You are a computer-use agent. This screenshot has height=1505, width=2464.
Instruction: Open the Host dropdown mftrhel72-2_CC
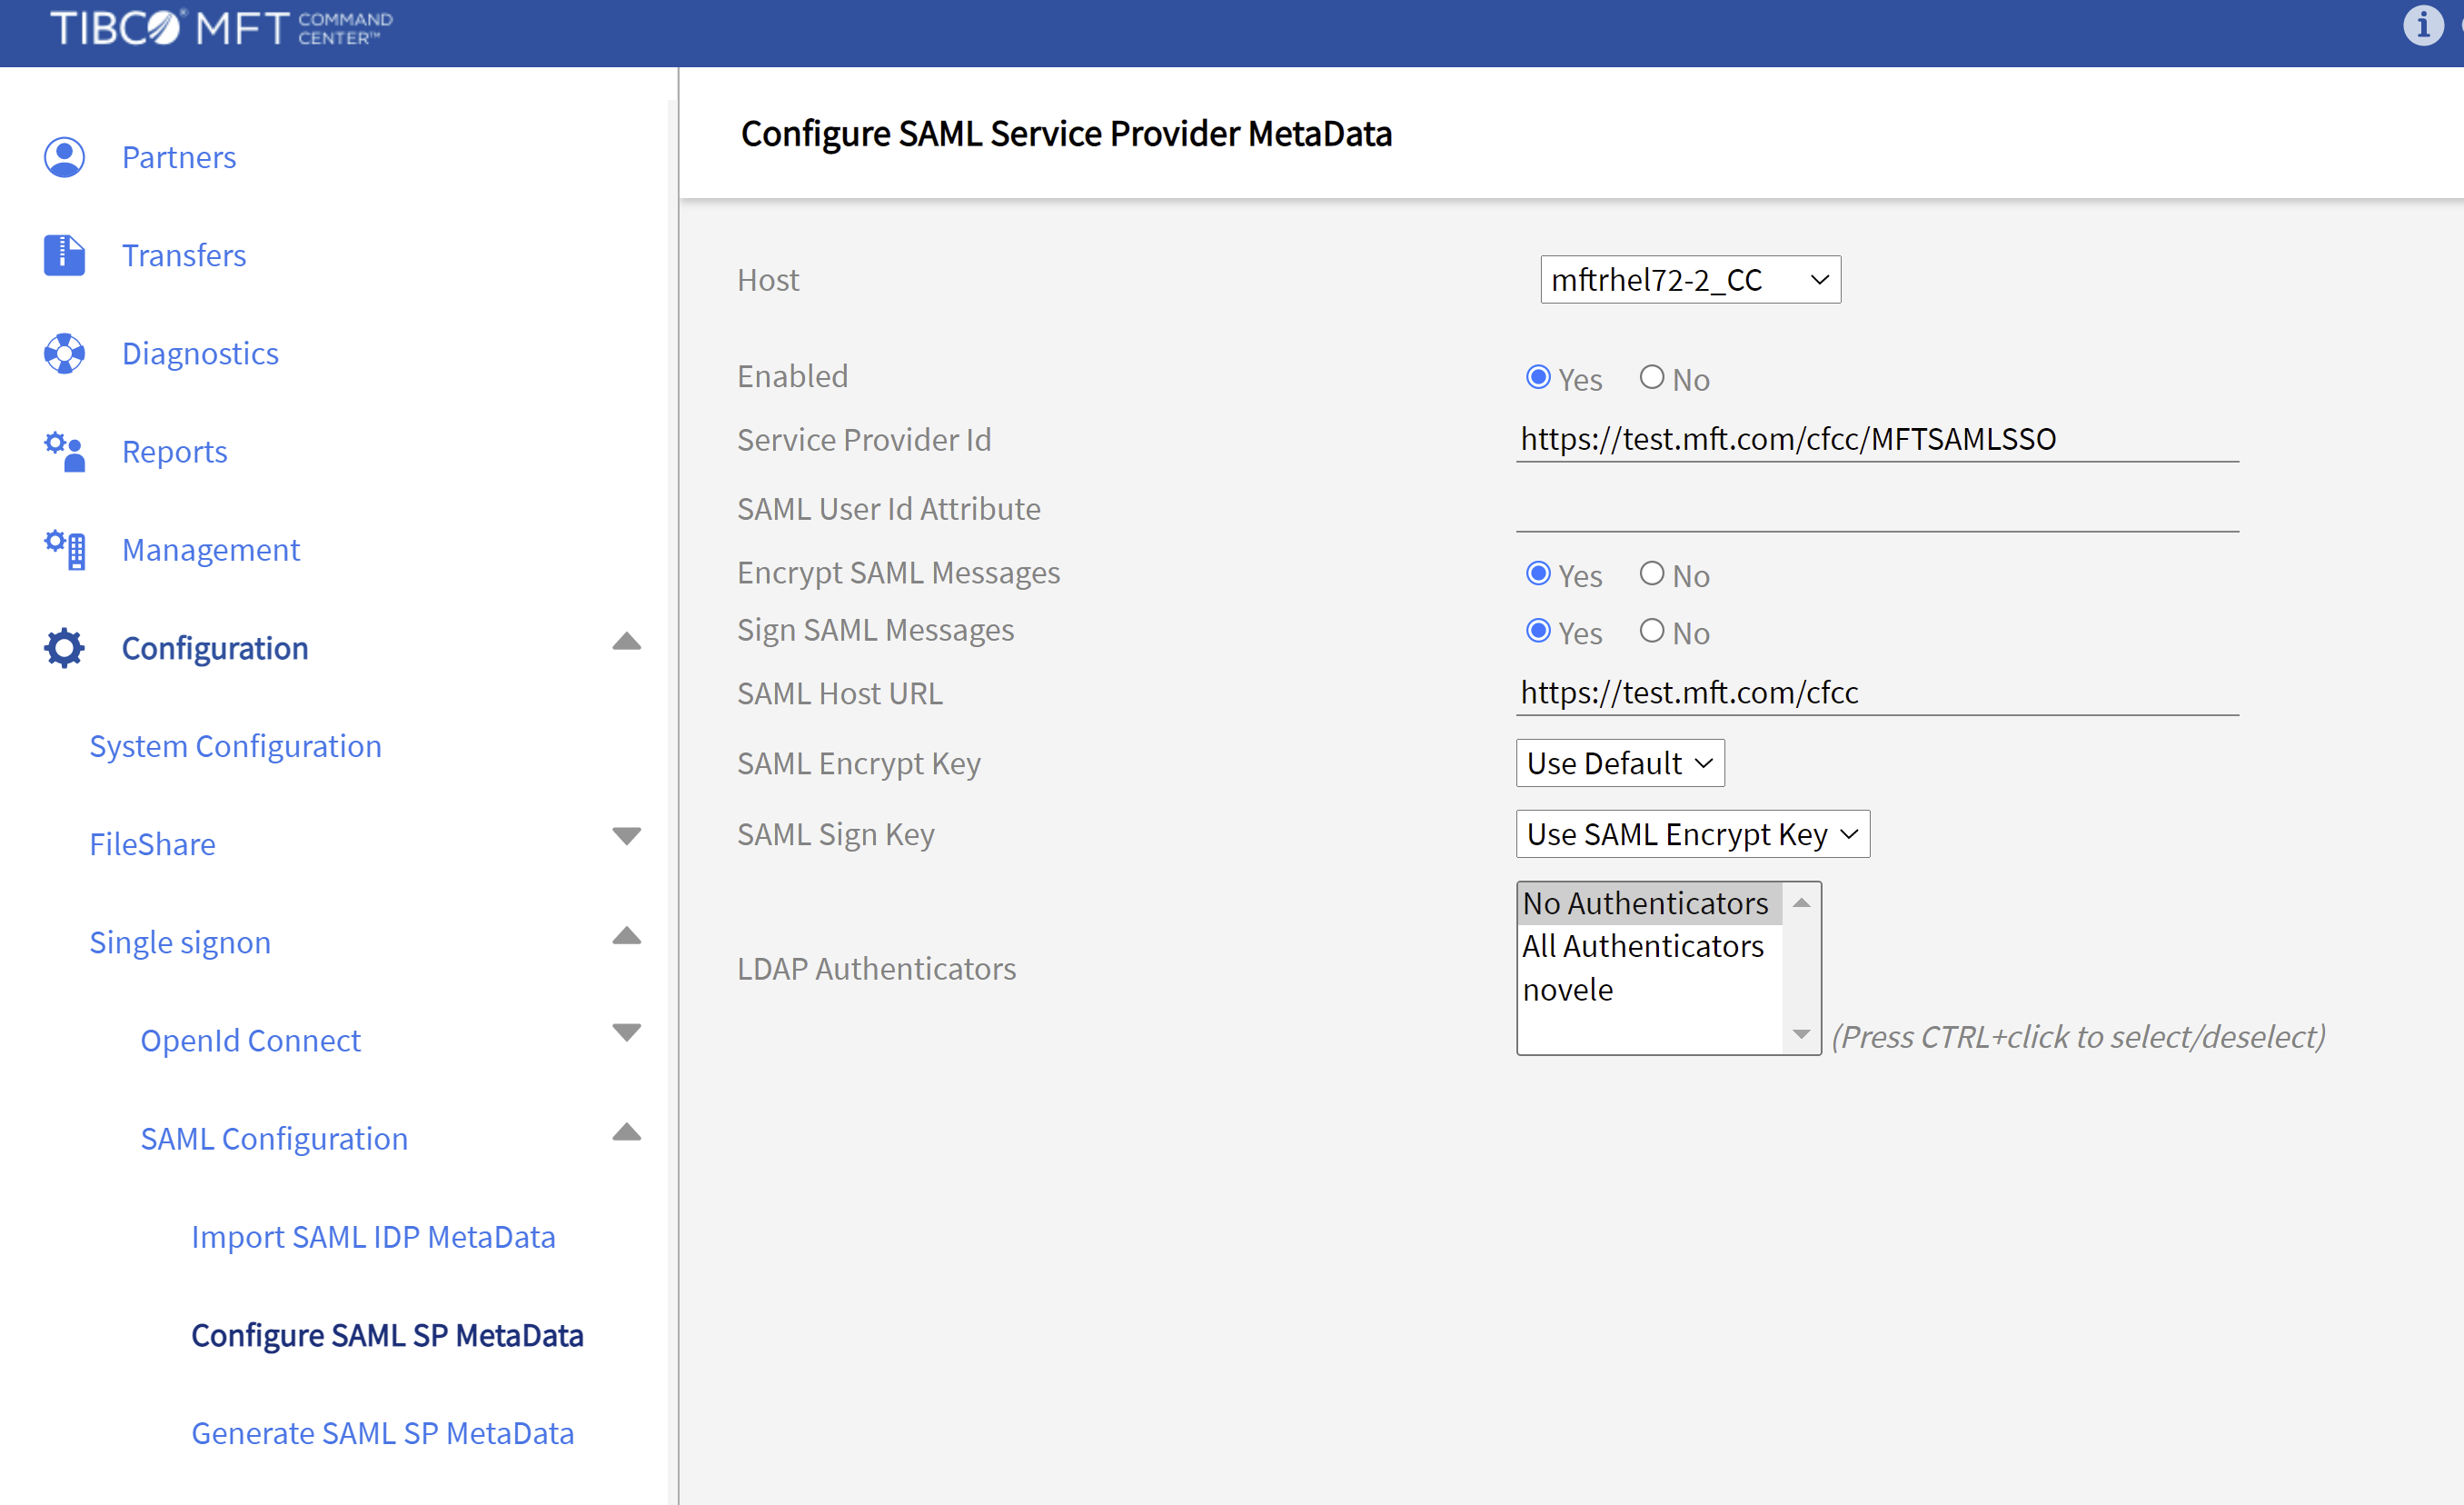1689,280
